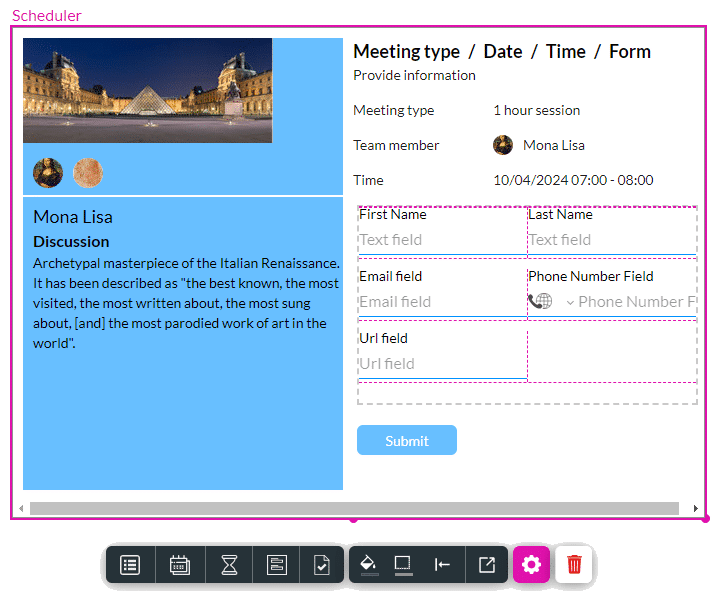Click the list layout icon in toolbar
This screenshot has height=596, width=714.
click(x=130, y=565)
